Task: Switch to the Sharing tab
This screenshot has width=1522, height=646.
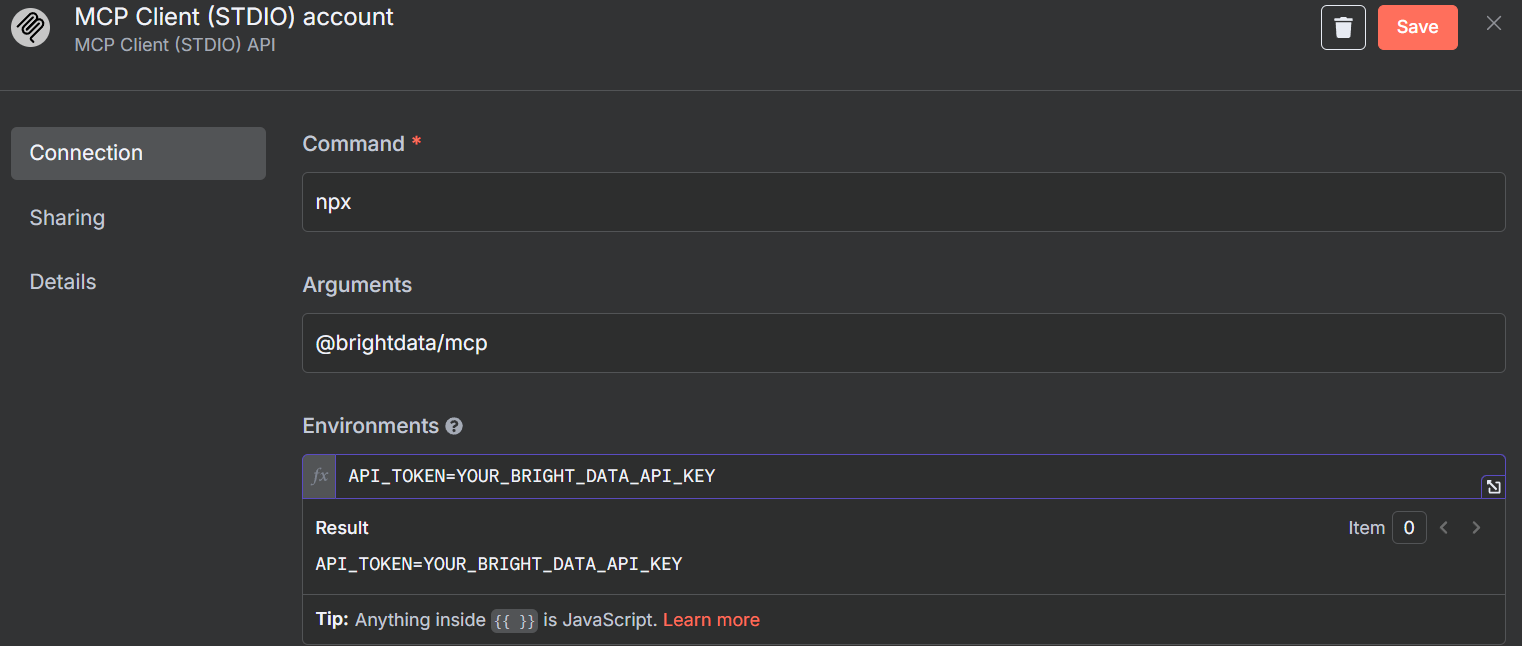Action: pos(67,218)
